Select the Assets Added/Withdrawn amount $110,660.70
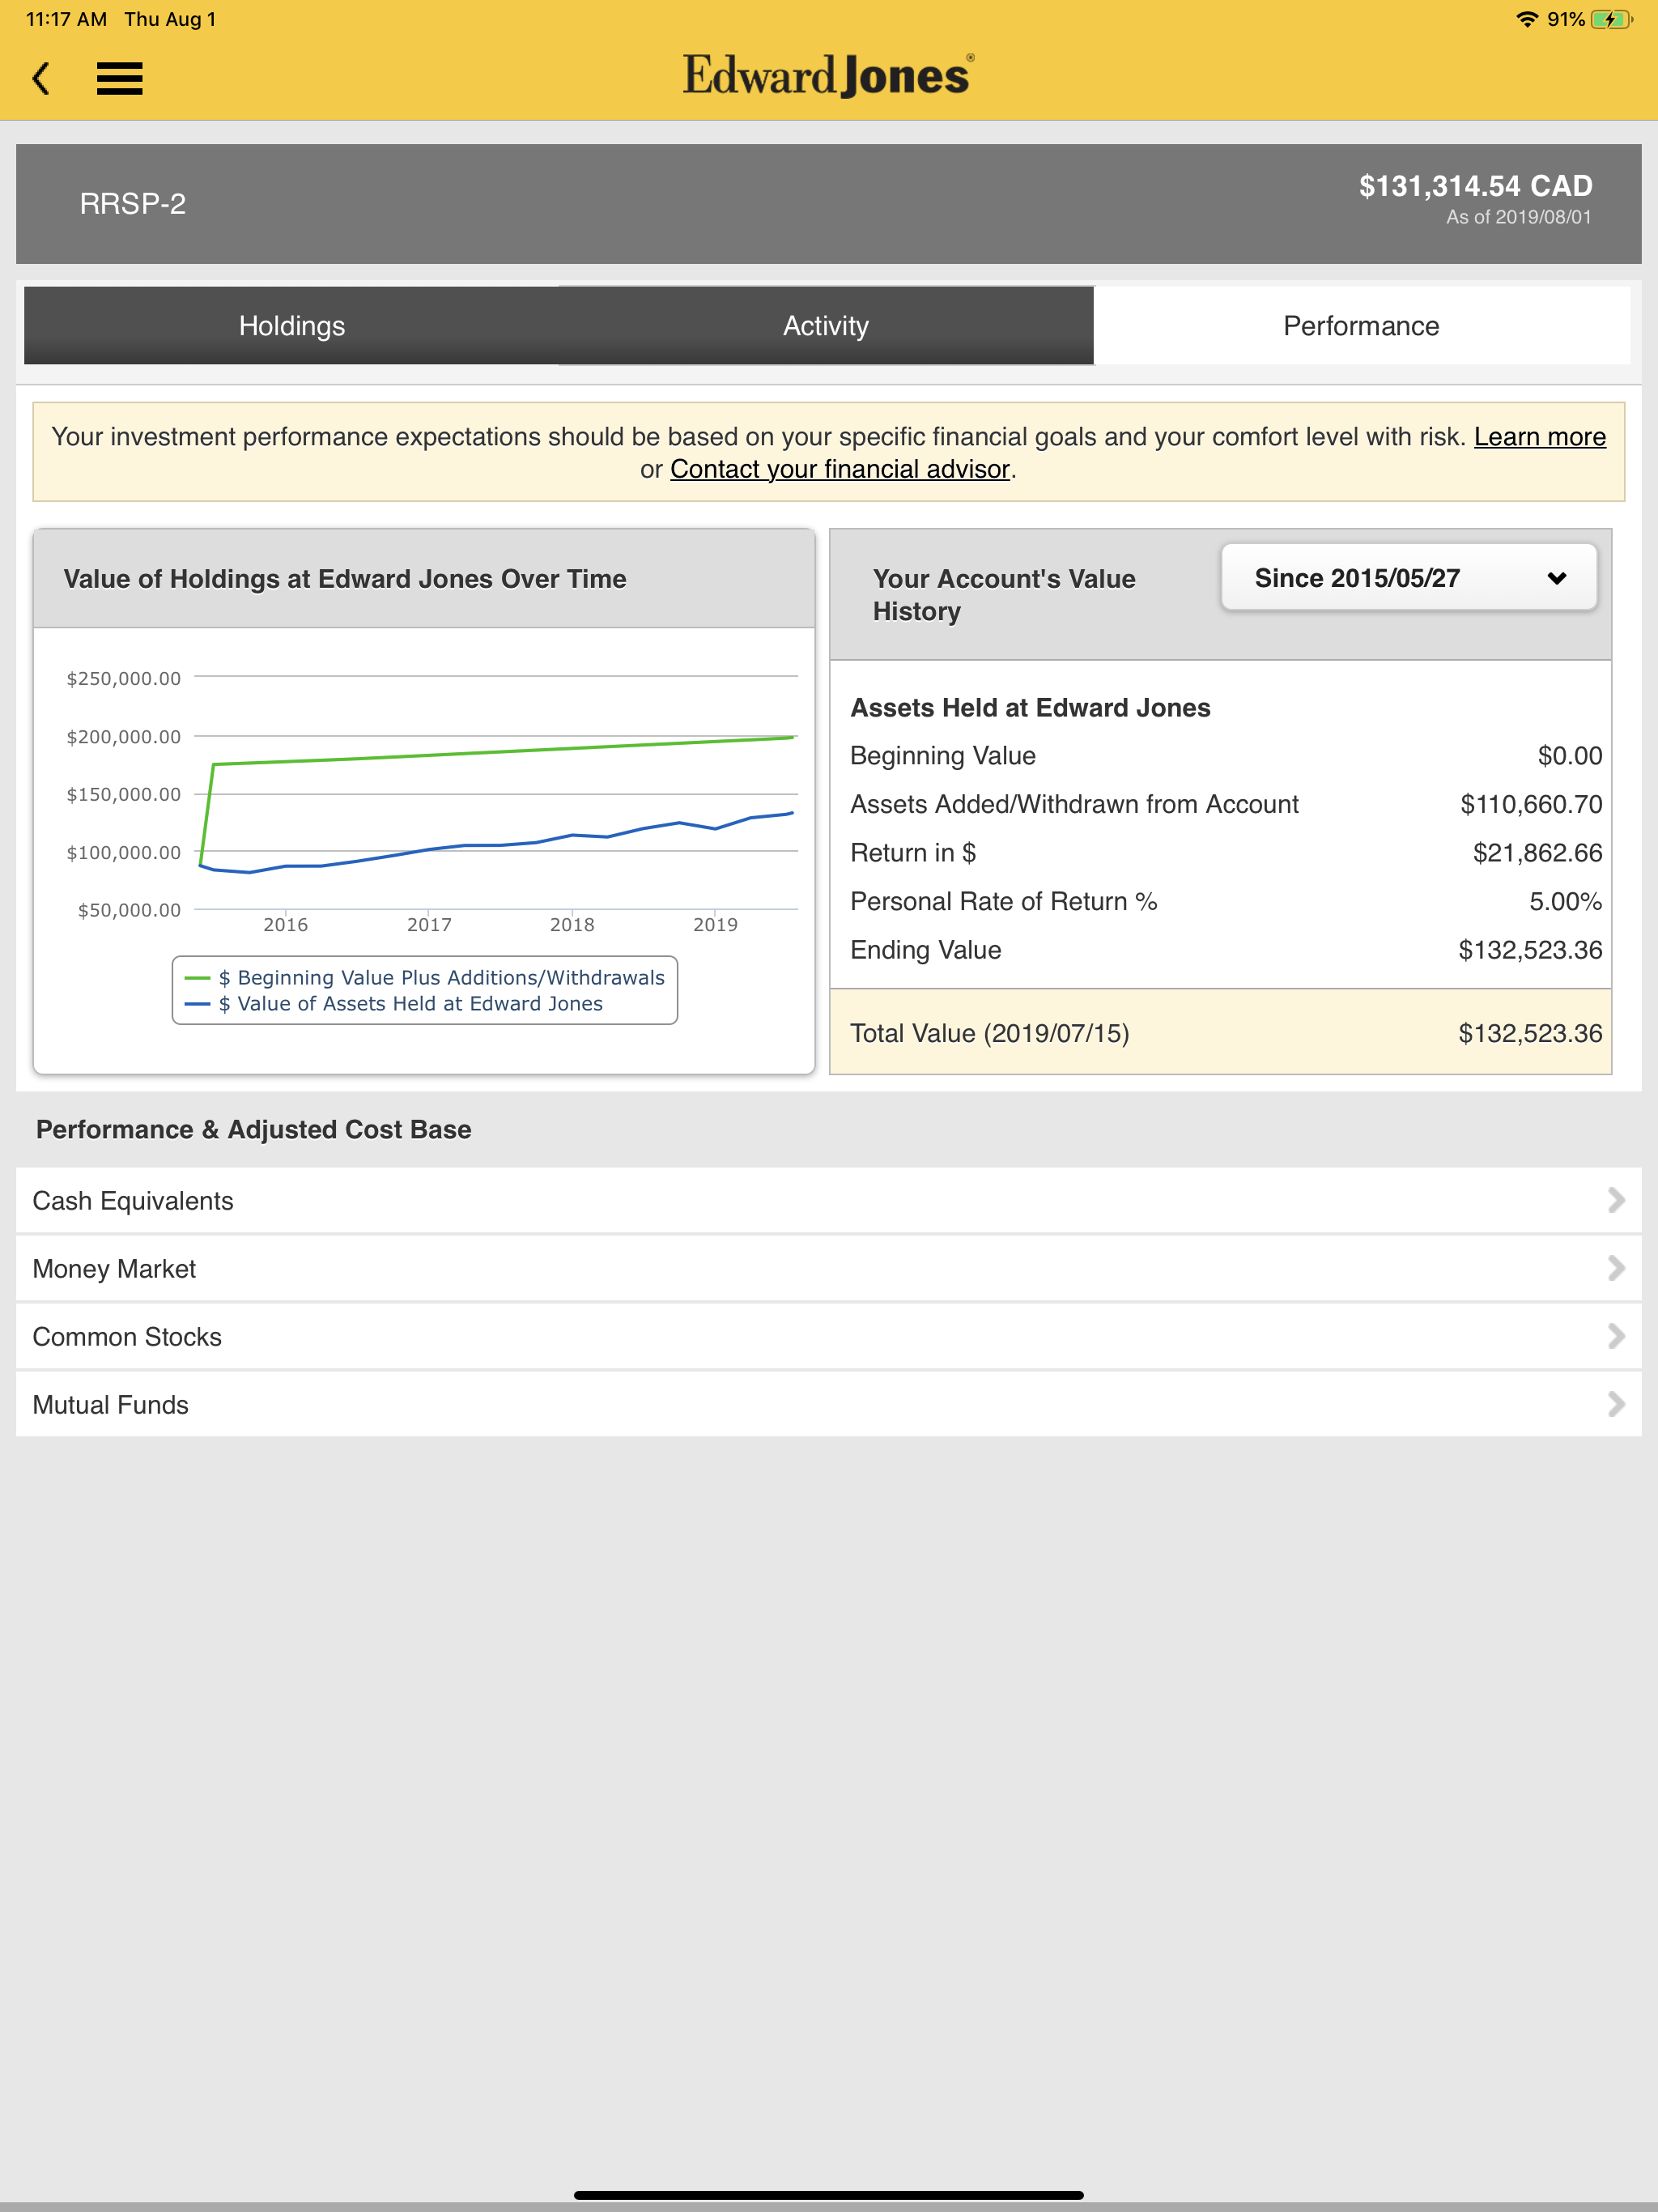The image size is (1658, 2212). pyautogui.click(x=1531, y=804)
